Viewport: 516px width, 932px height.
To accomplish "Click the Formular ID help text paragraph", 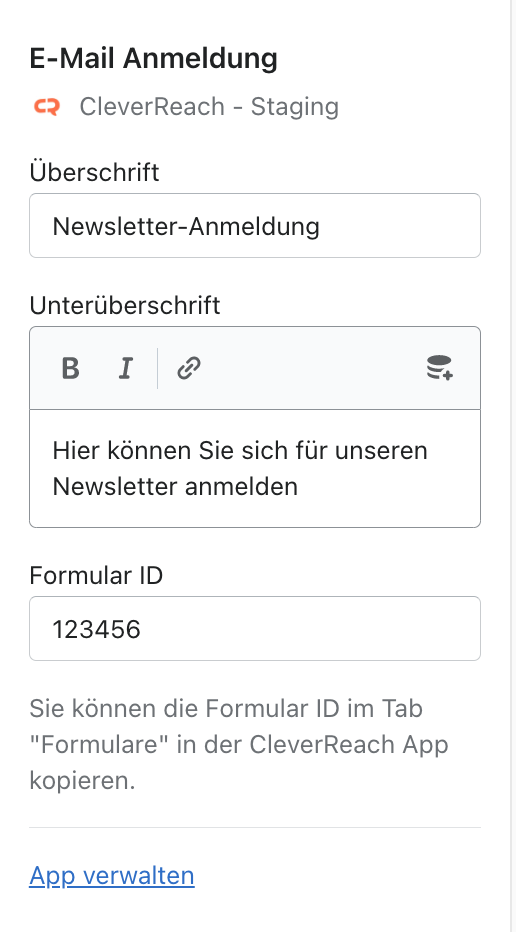I will (239, 745).
